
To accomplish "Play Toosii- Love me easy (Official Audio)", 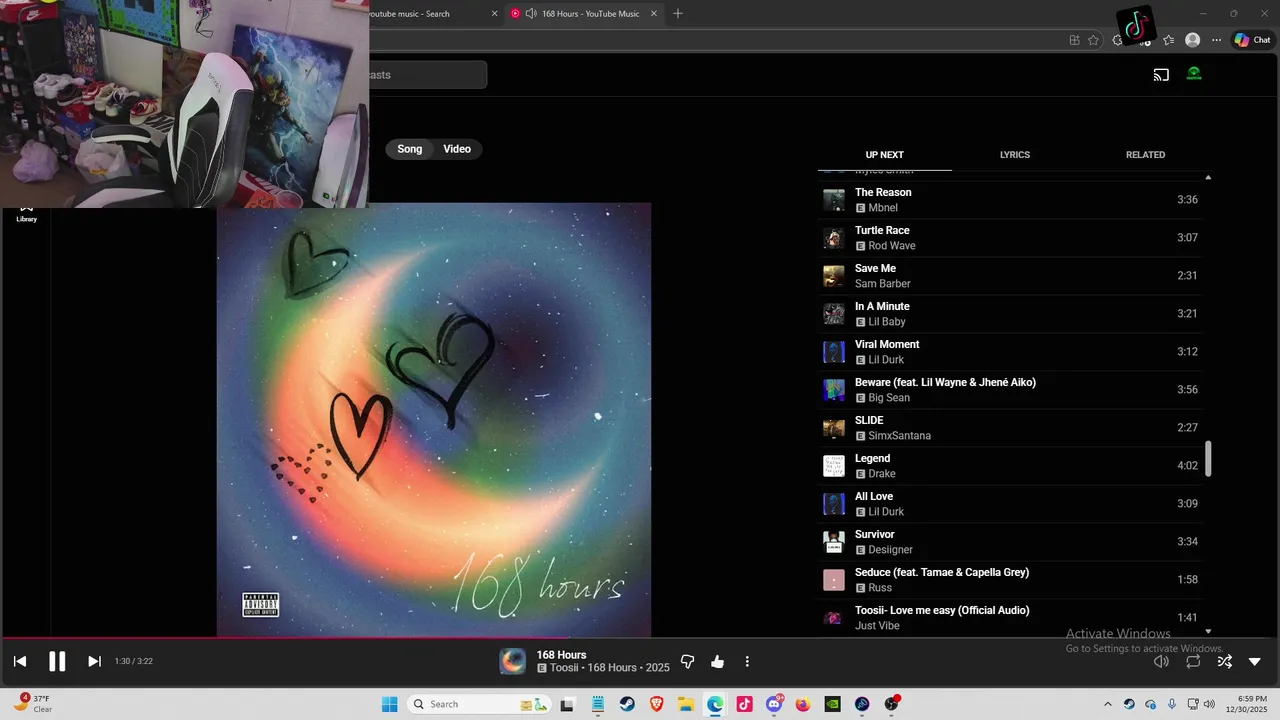I will click(1010, 618).
